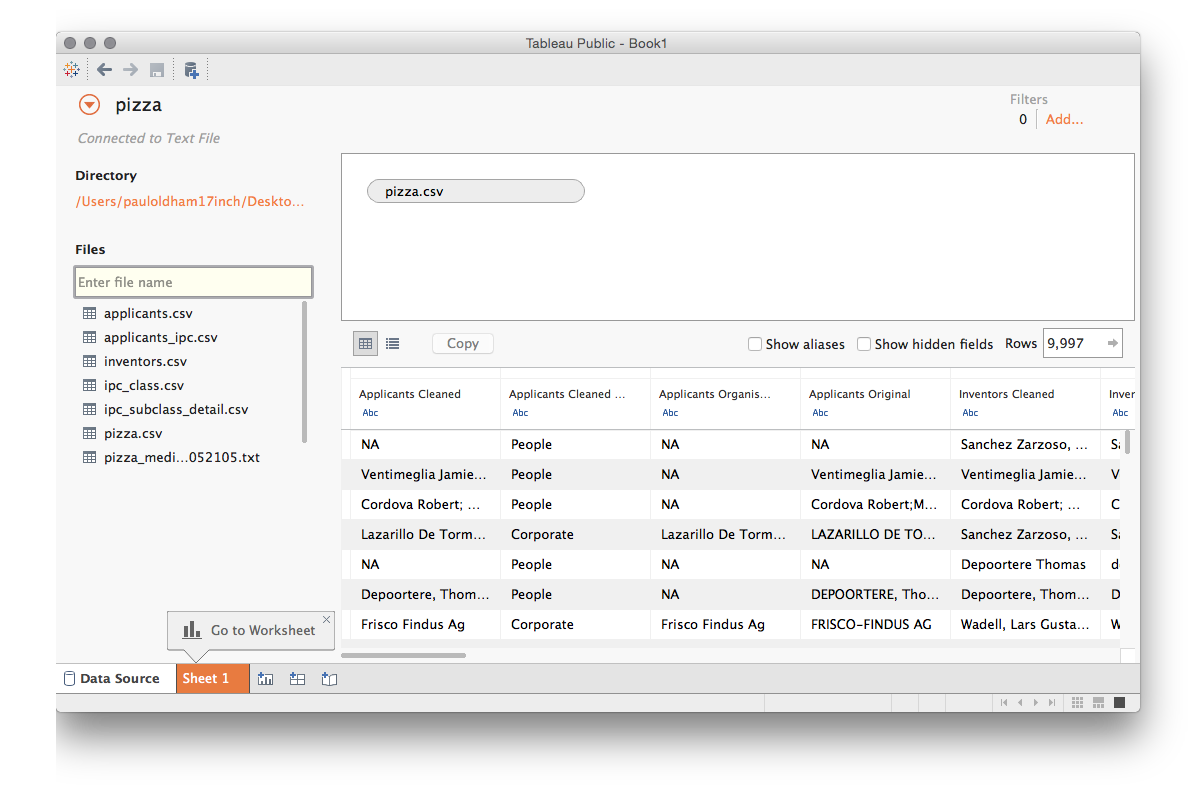Open the pizza data source dropdown circle
This screenshot has width=1196, height=792.
89,105
